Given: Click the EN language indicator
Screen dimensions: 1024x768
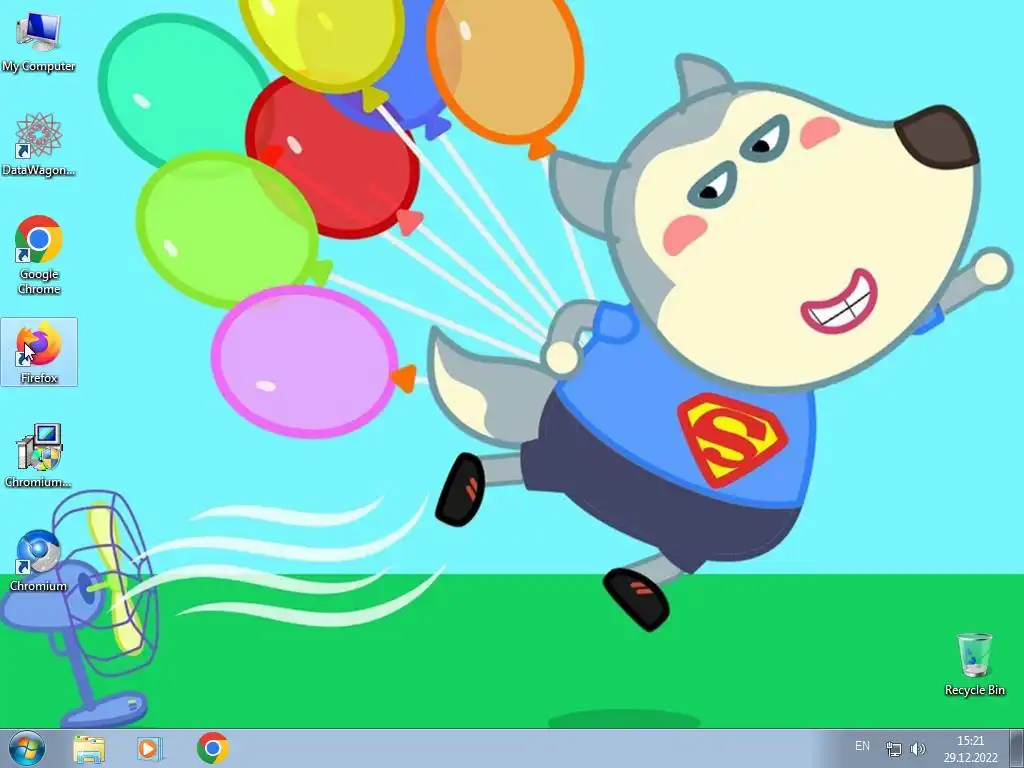Looking at the screenshot, I should [x=862, y=746].
